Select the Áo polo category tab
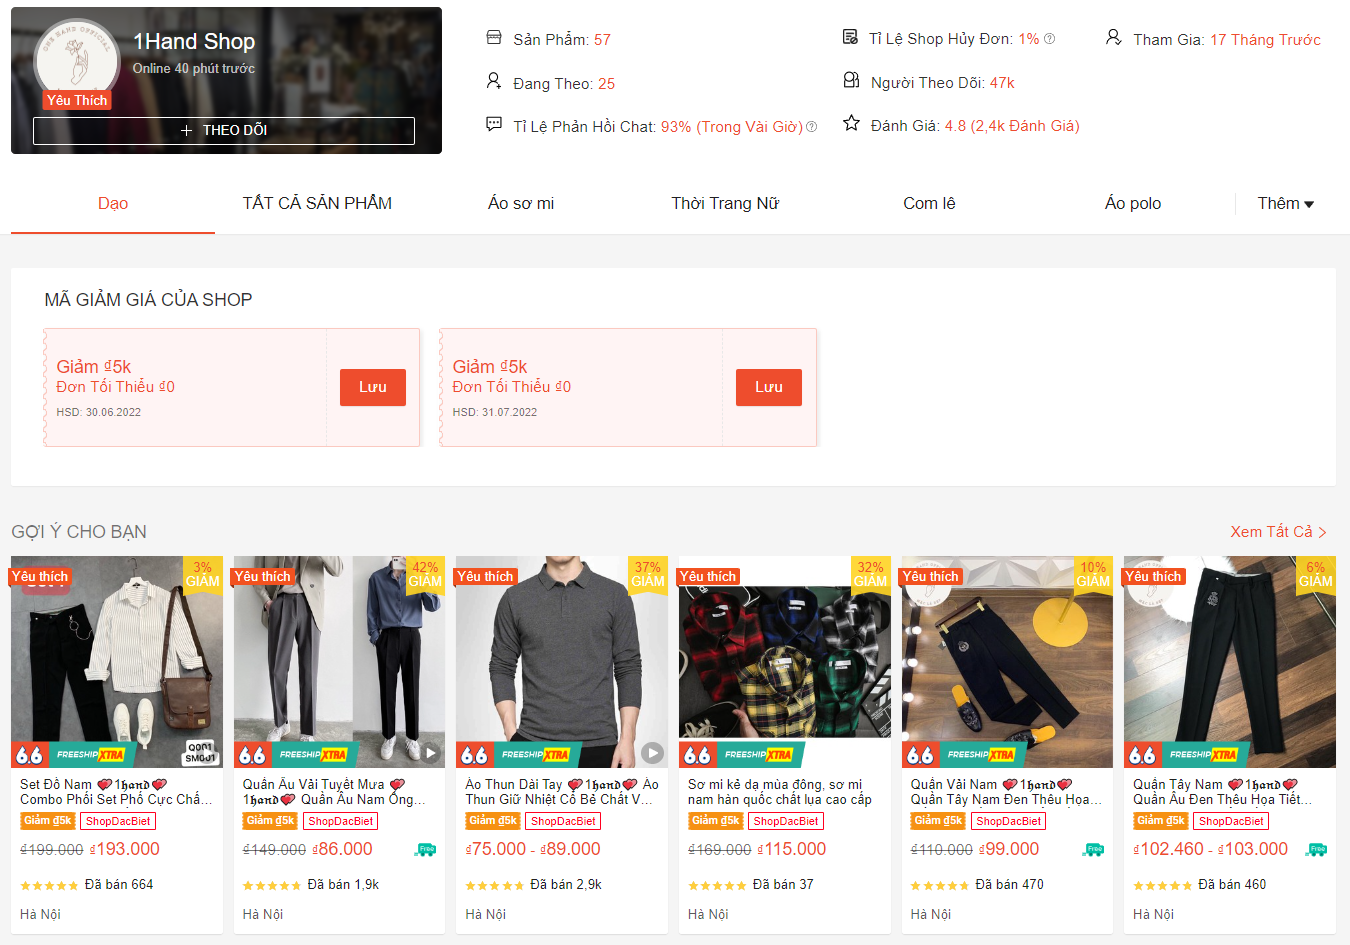Screen dimensions: 1350x945 (x=1132, y=203)
